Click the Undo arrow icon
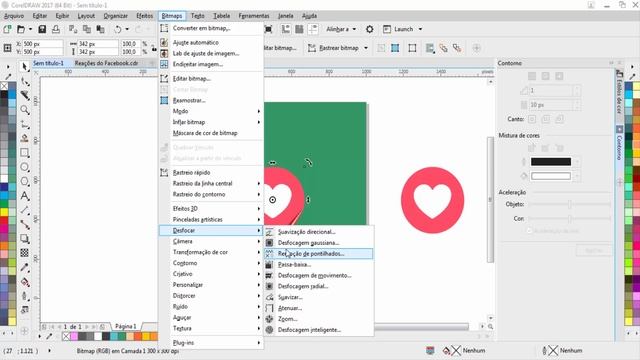Image resolution: width=640 pixels, height=360 pixels. click(118, 29)
